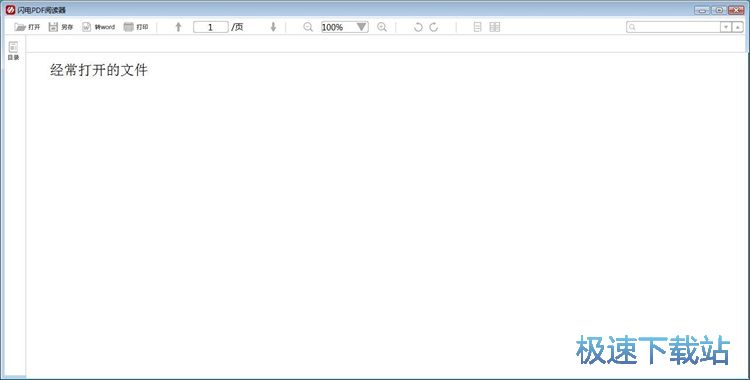Image resolution: width=750 pixels, height=380 pixels.
Task: Rotate page clockwise
Action: (434, 27)
